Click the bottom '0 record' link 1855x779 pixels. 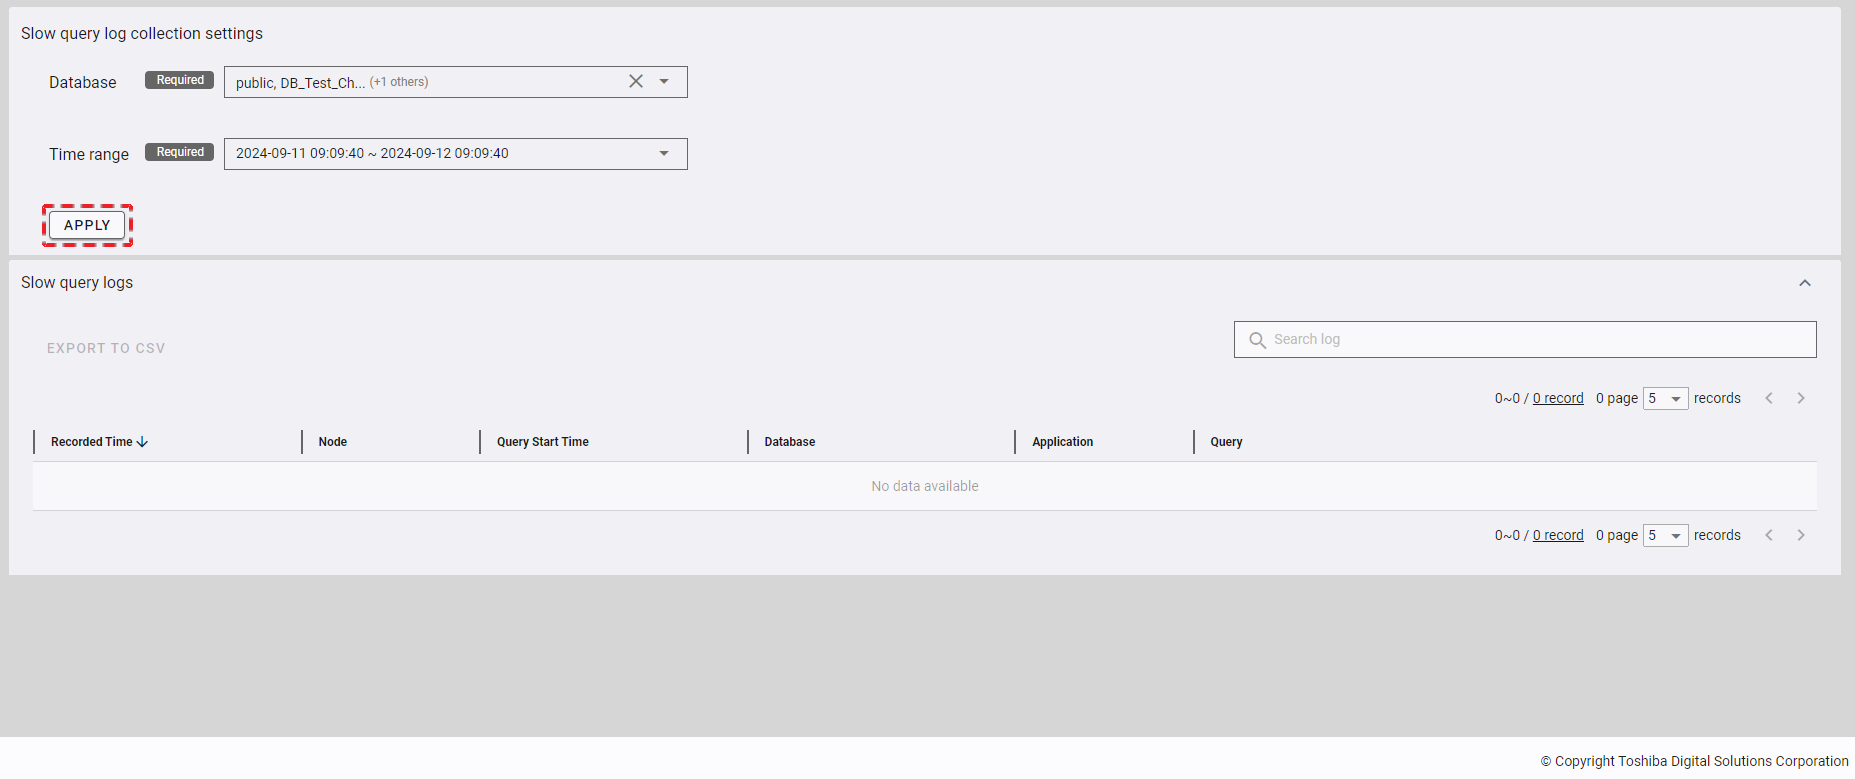[x=1558, y=536]
